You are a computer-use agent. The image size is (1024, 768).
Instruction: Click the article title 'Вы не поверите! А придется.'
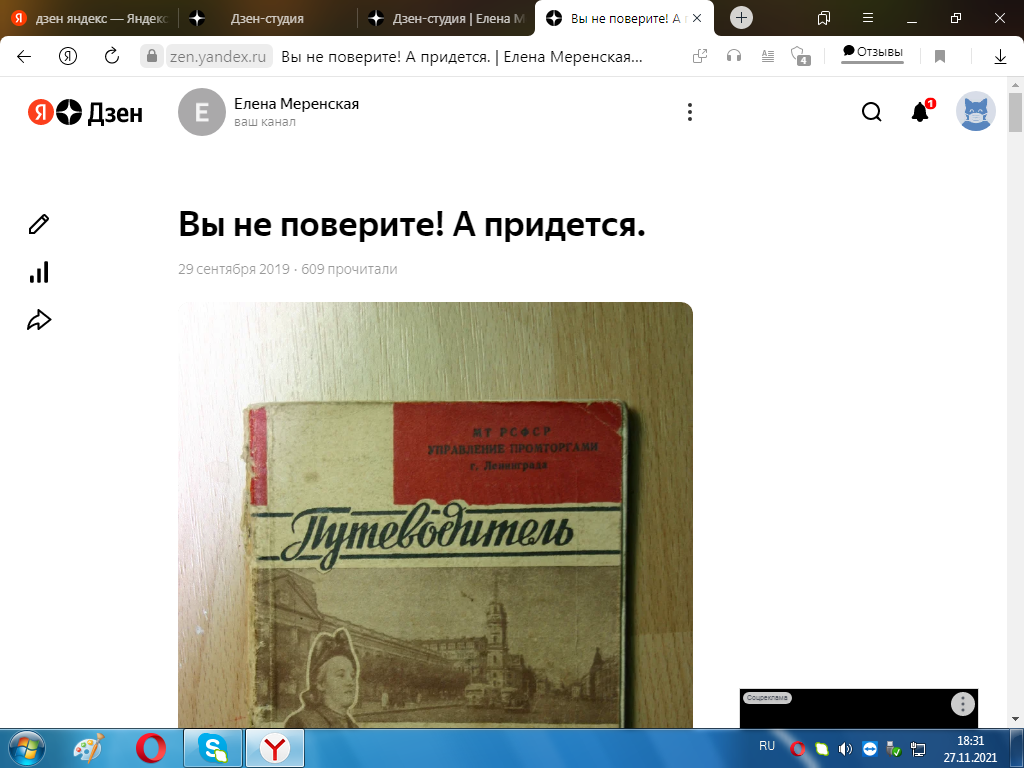411,225
